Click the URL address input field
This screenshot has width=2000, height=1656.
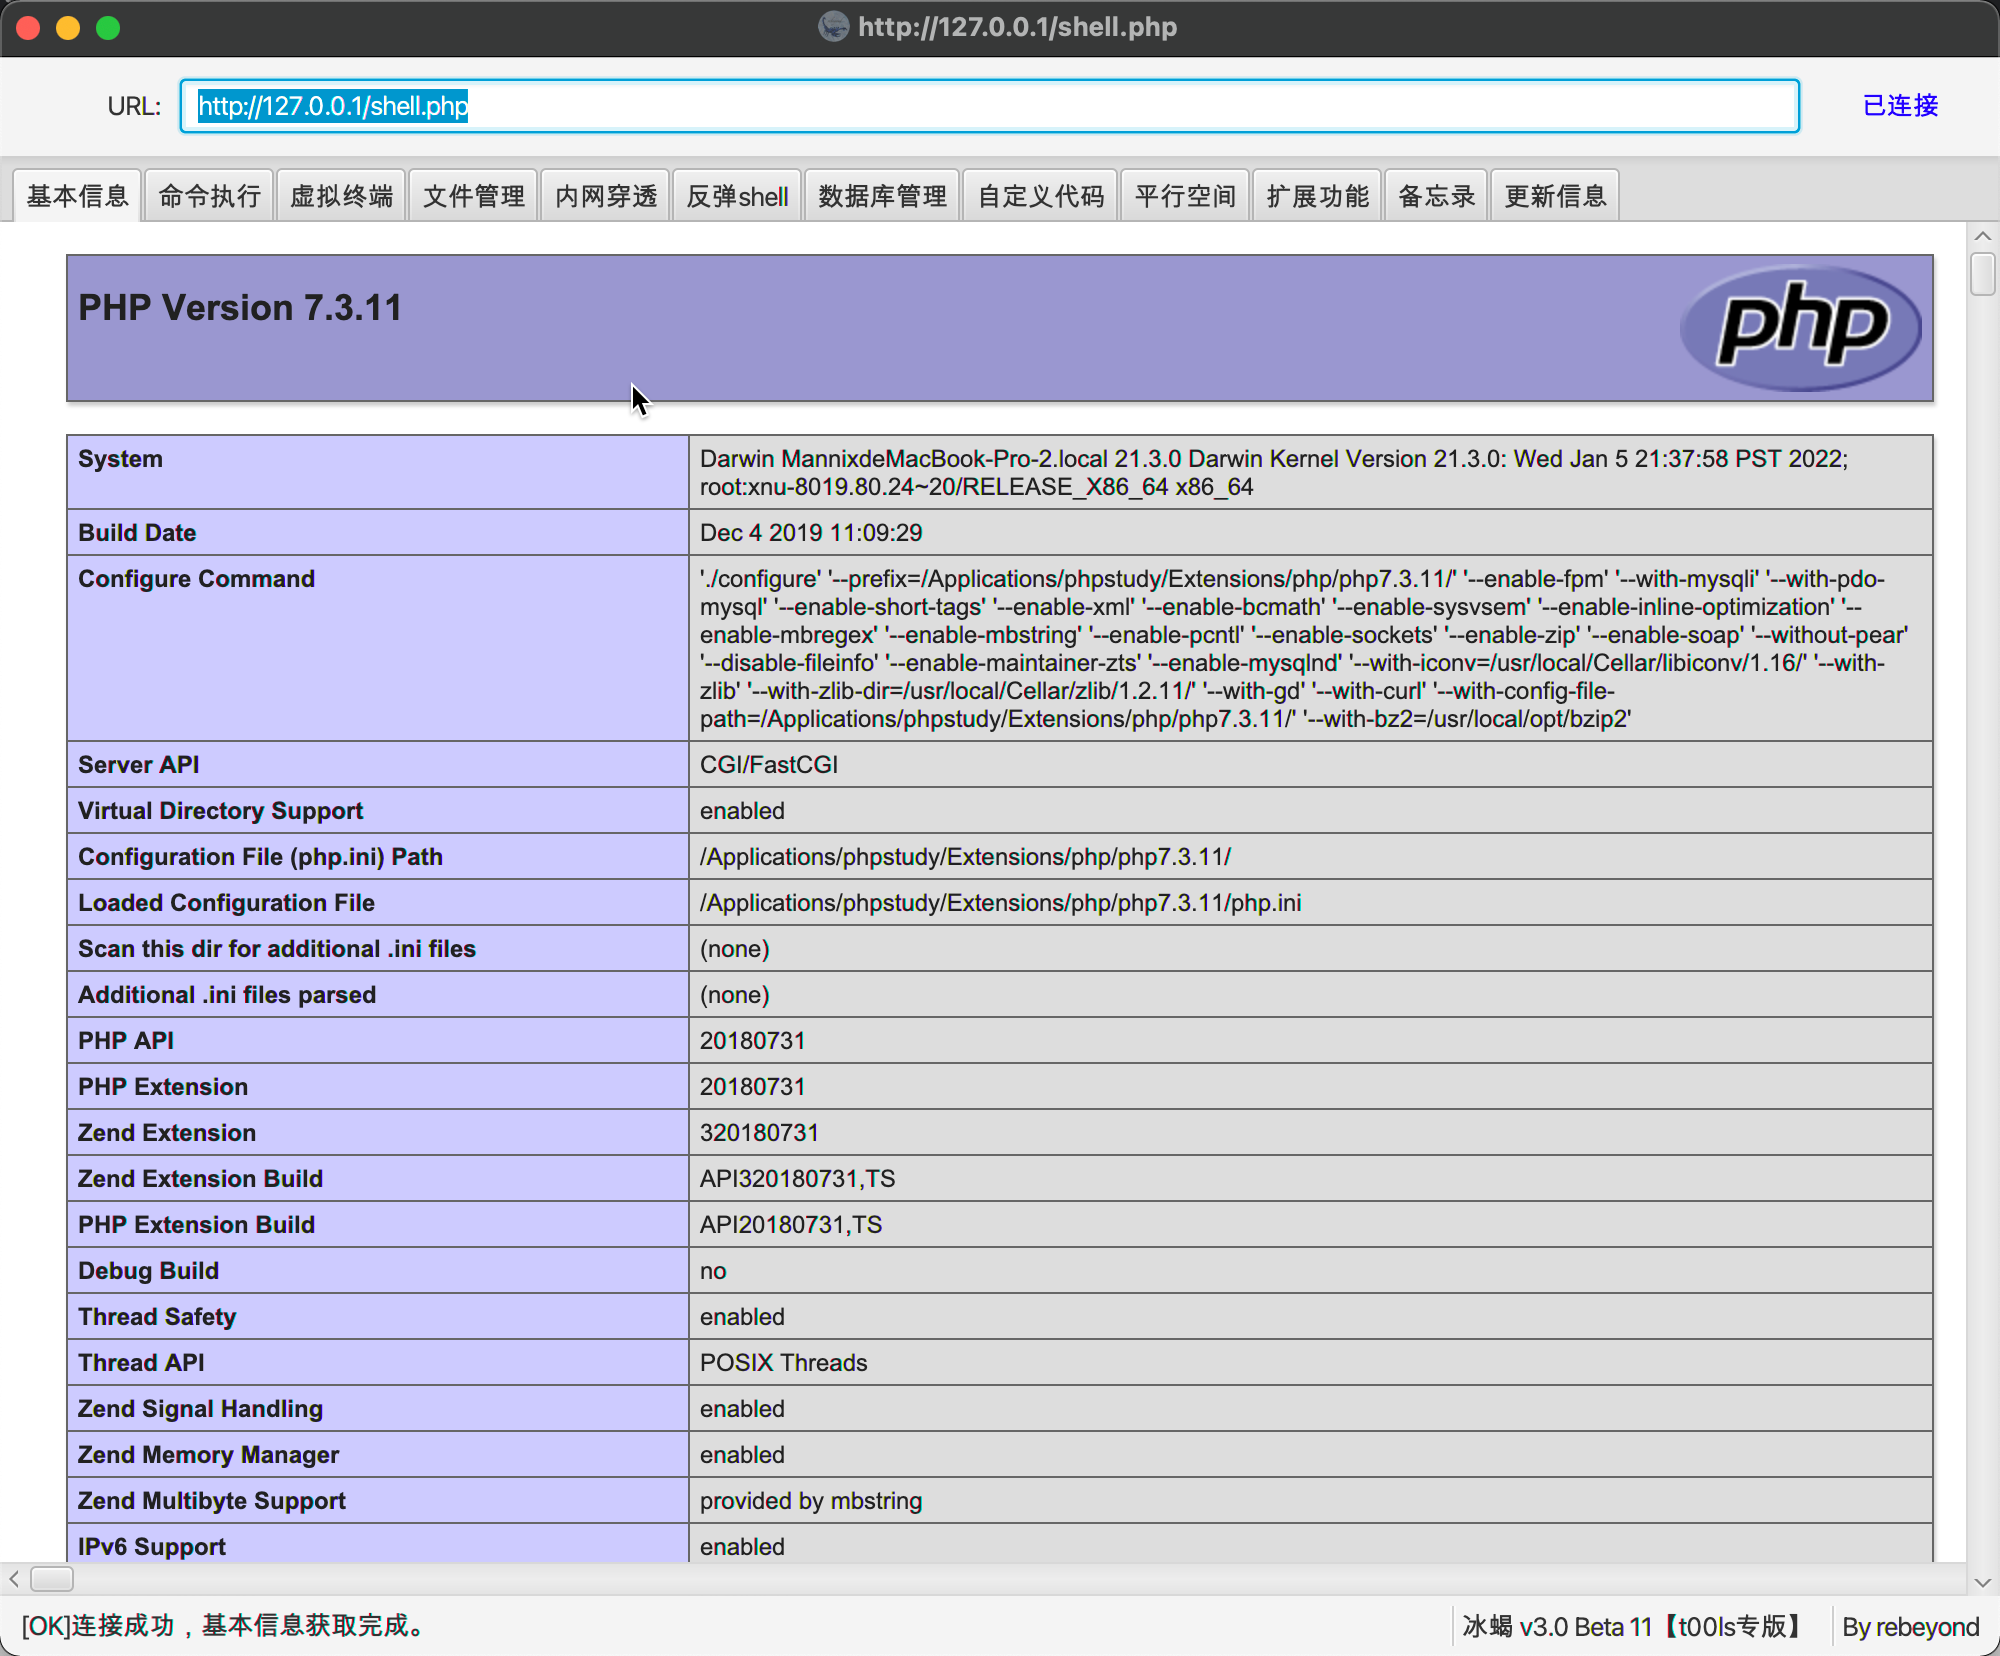tap(990, 106)
